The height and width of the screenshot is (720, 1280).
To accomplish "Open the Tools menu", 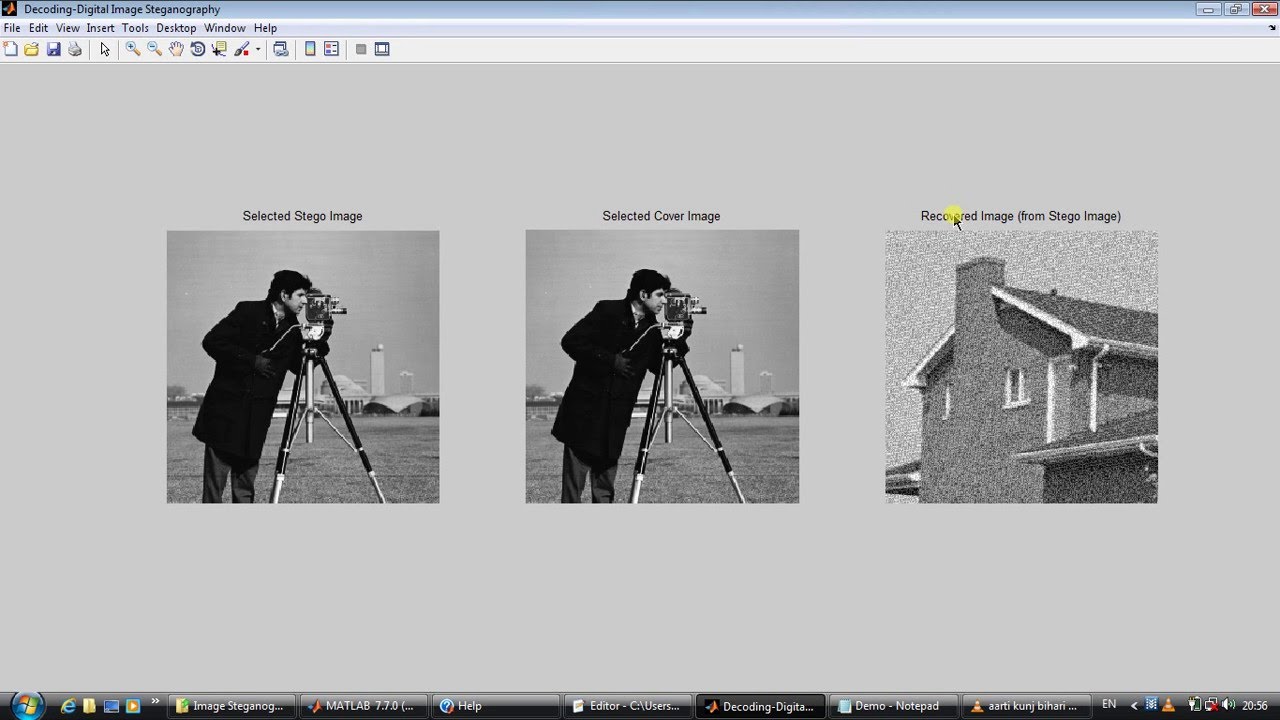I will coord(135,28).
